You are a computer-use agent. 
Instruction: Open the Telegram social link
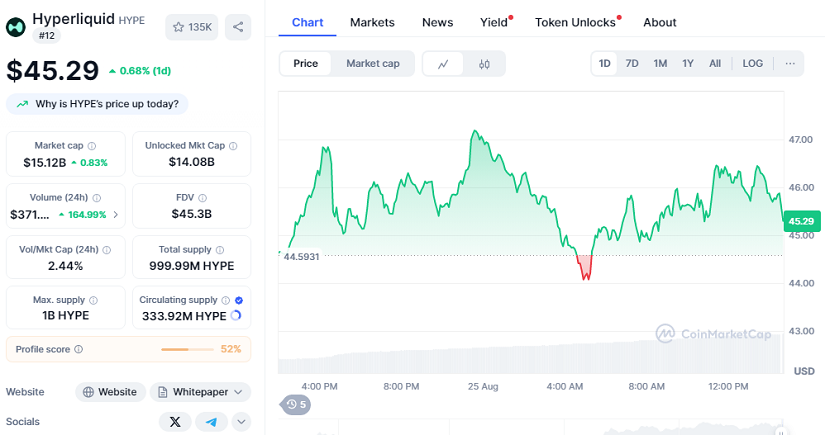click(x=211, y=422)
